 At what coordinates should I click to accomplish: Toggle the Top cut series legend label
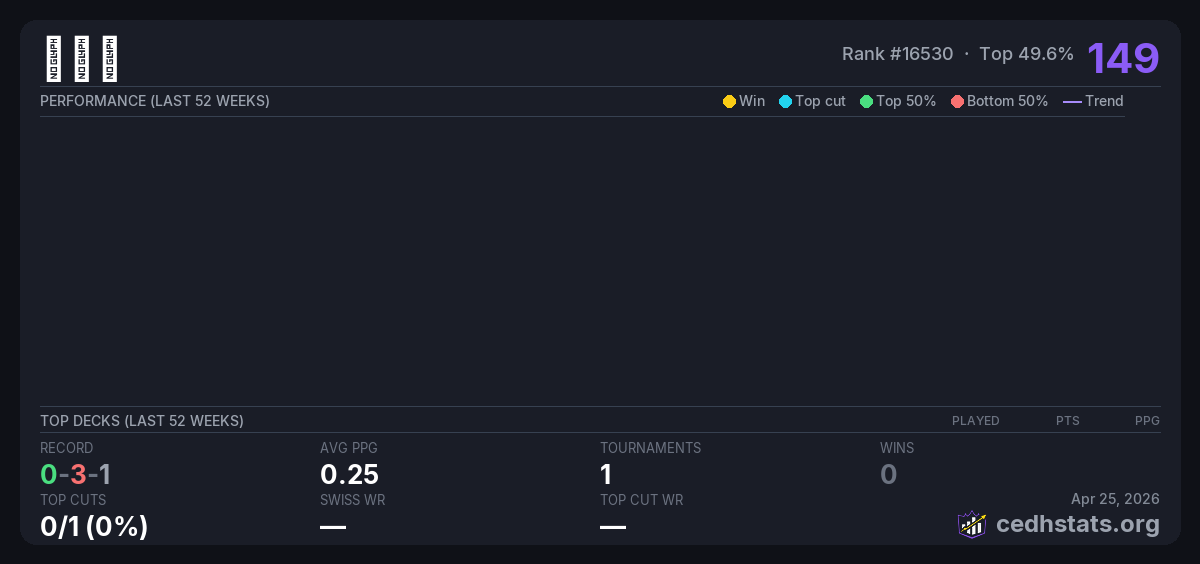pyautogui.click(x=820, y=101)
